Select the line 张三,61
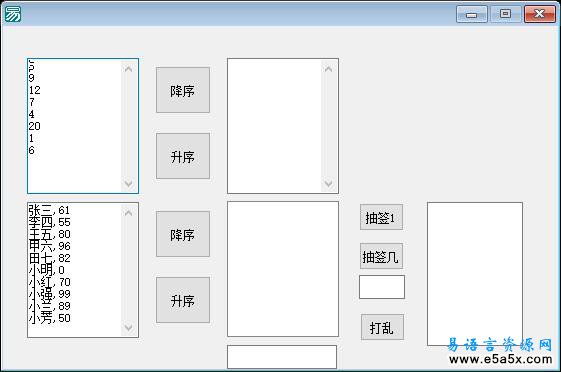The image size is (561, 372). [49, 210]
